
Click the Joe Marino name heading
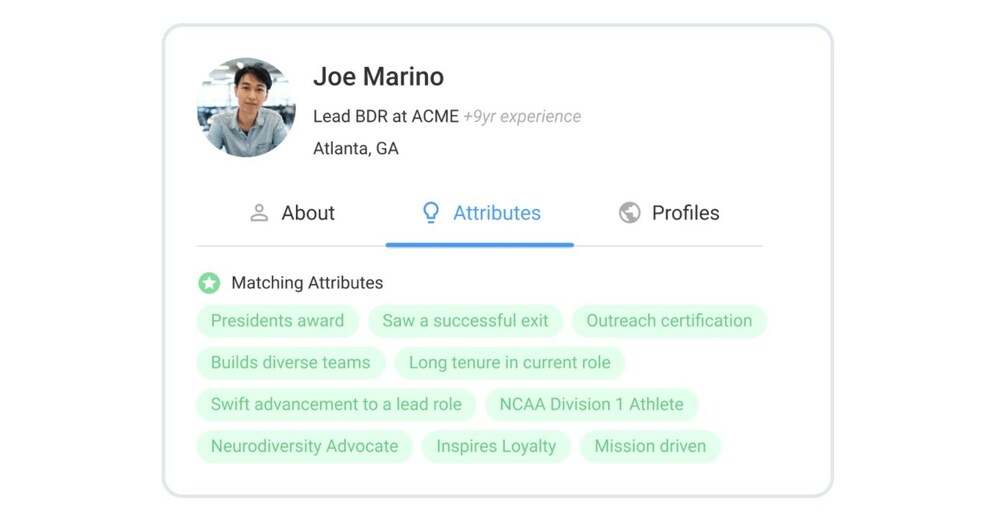pos(379,76)
